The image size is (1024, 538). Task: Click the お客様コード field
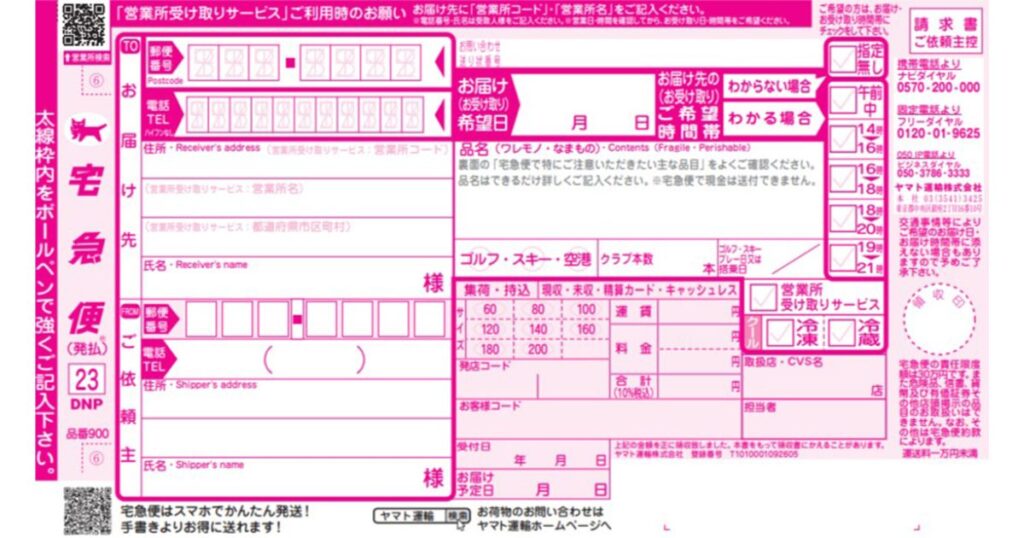click(x=598, y=419)
